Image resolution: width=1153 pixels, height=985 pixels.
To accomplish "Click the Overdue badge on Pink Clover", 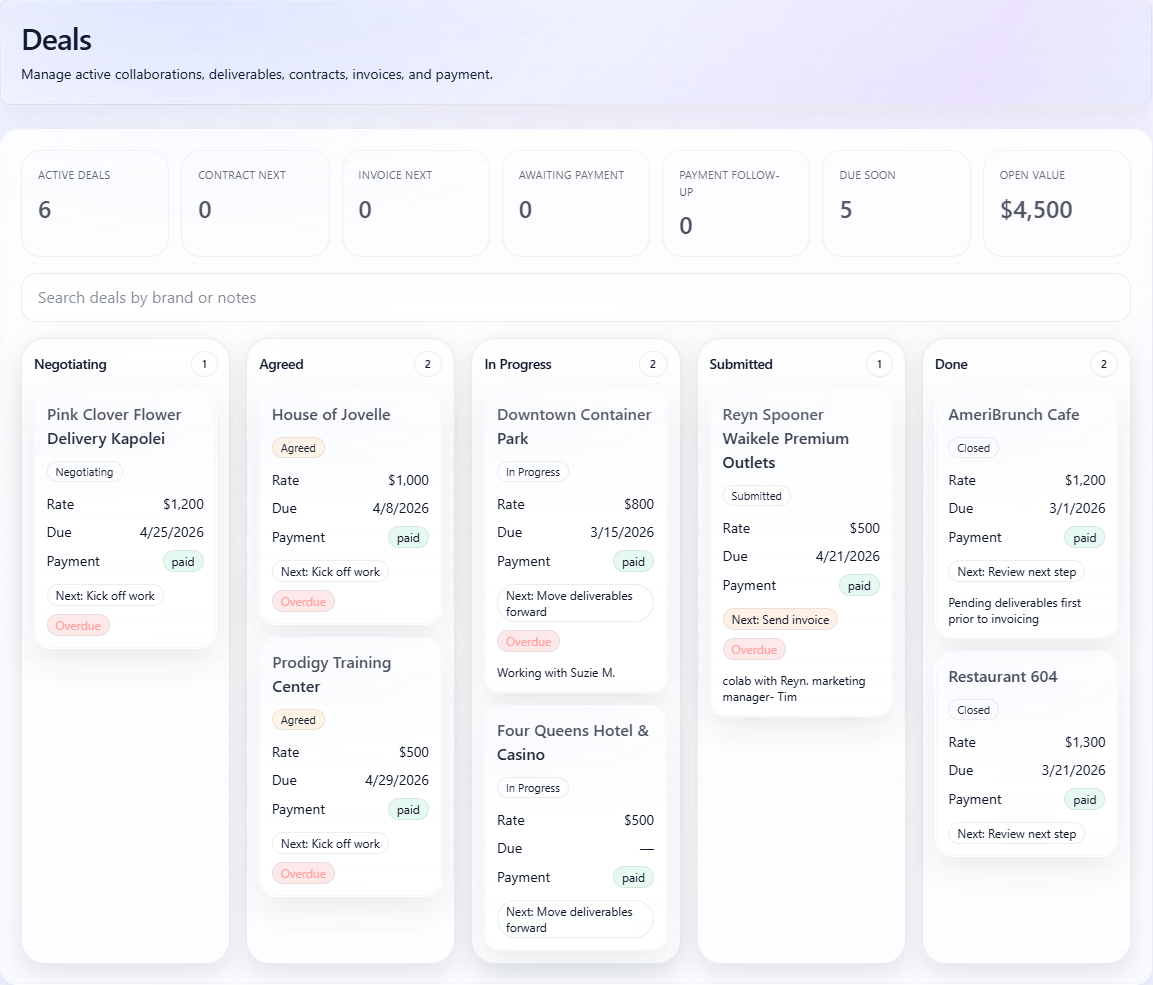I will pyautogui.click(x=79, y=626).
